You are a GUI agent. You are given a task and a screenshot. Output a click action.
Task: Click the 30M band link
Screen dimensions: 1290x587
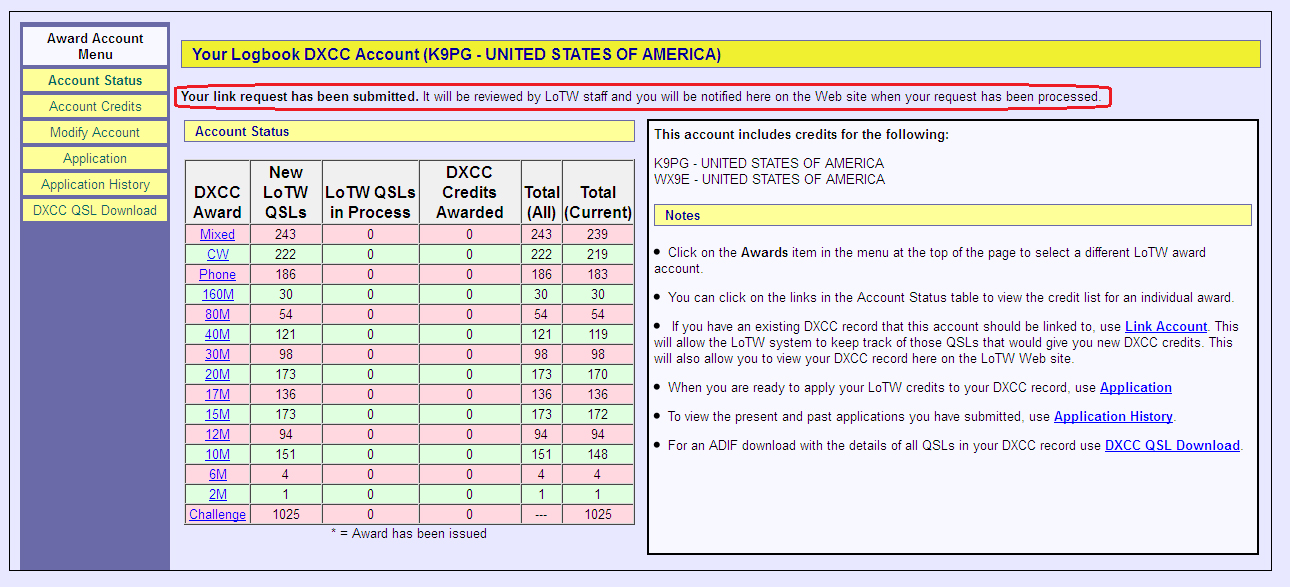tap(217, 355)
